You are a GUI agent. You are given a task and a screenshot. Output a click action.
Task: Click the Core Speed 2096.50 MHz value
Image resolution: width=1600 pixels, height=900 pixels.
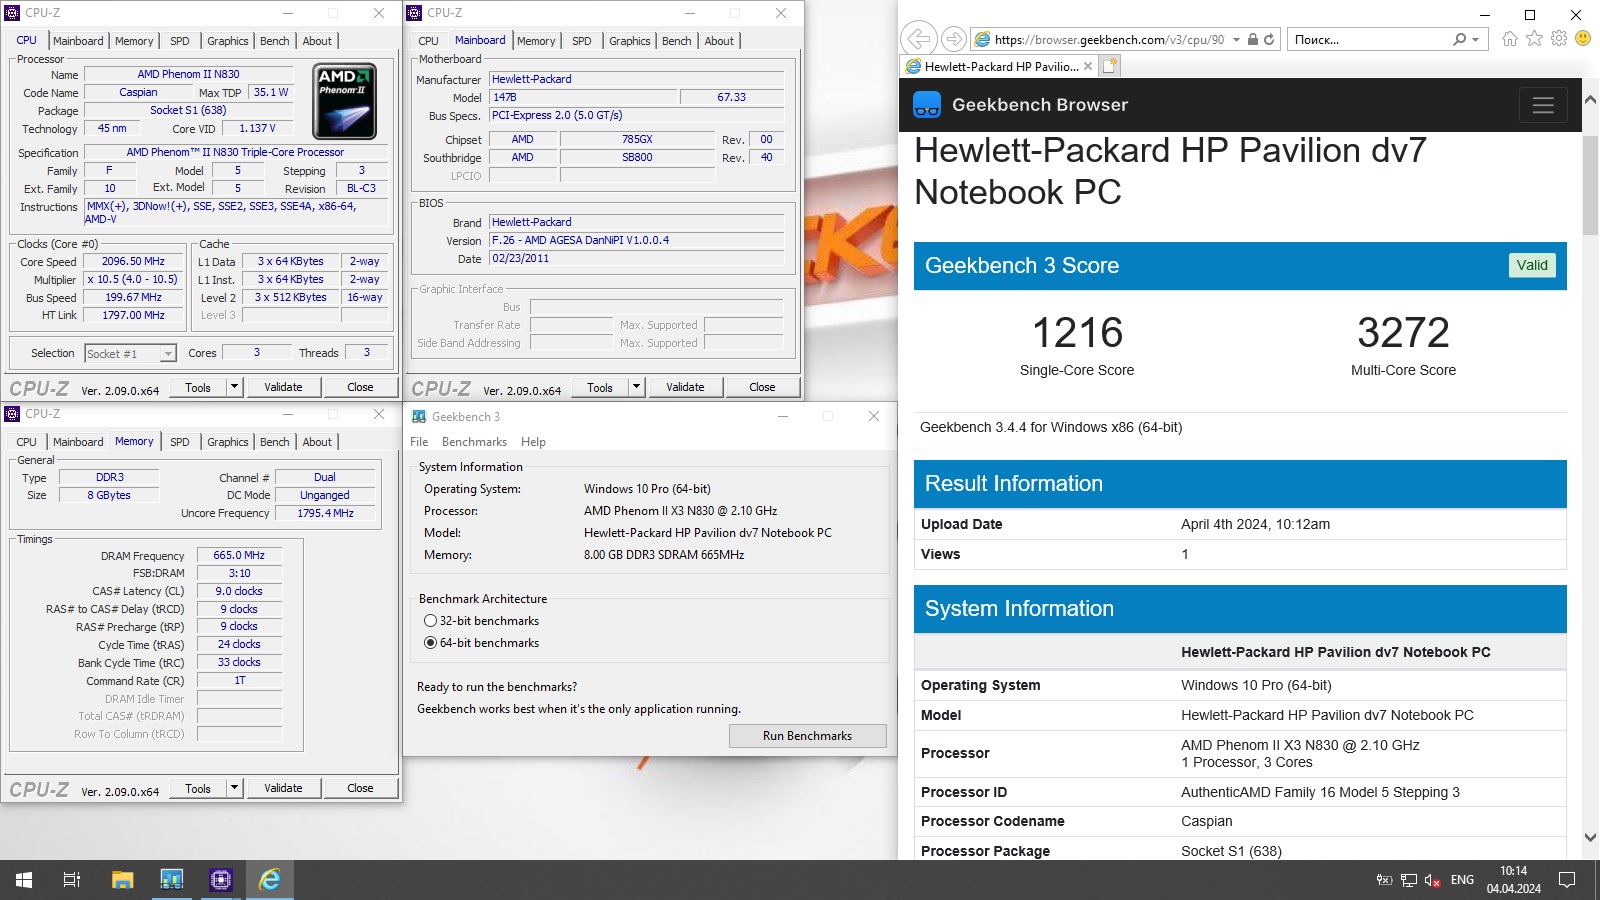pyautogui.click(x=133, y=261)
